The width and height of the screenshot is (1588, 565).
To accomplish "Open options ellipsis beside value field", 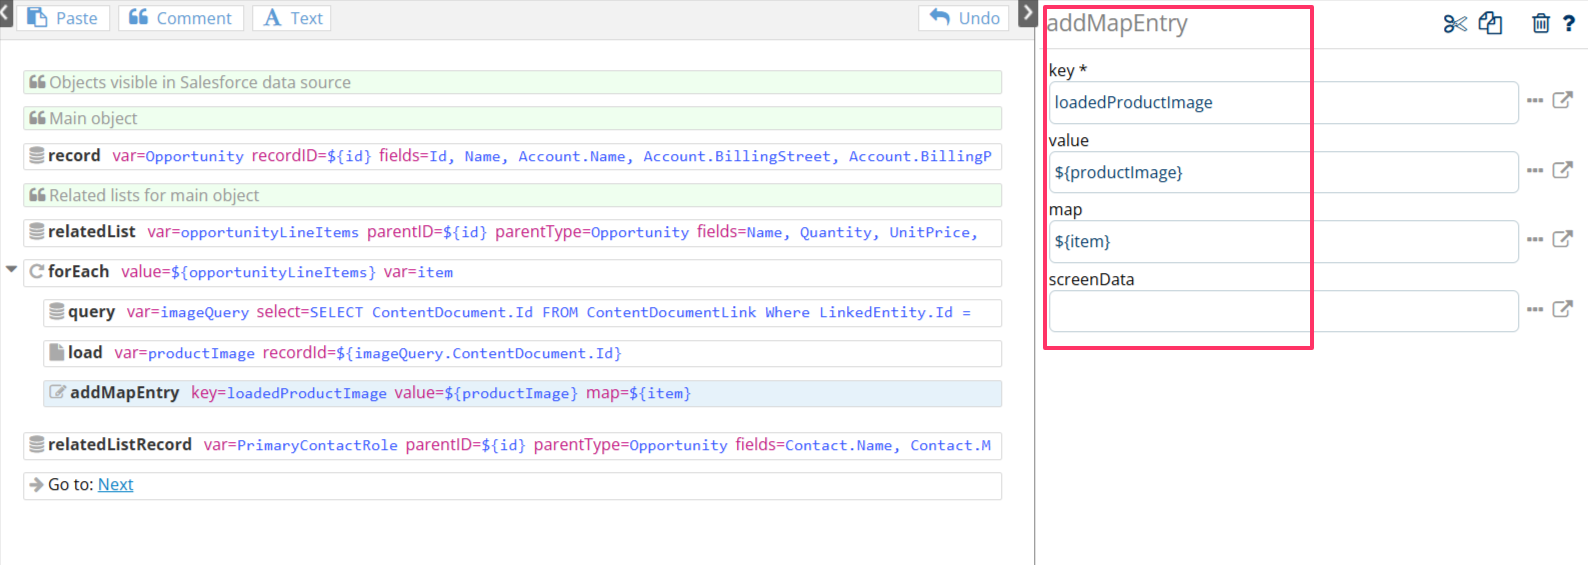I will click(1535, 170).
